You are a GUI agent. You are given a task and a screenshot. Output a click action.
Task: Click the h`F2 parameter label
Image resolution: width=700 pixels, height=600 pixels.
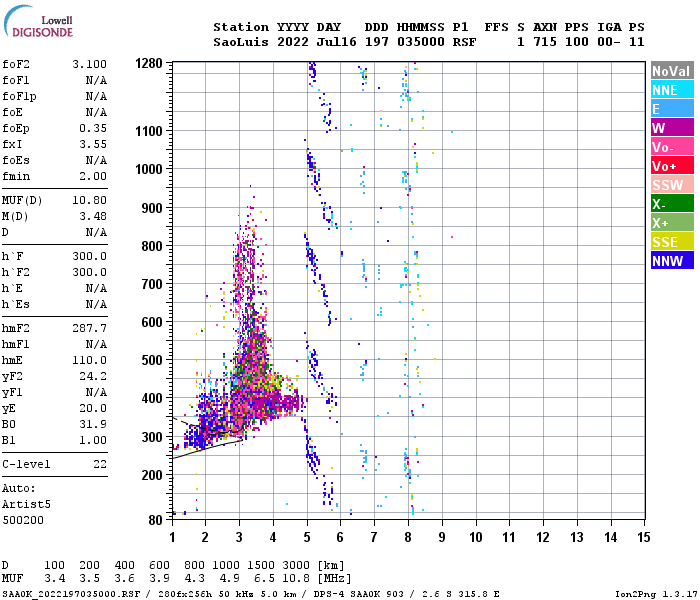coord(16,272)
